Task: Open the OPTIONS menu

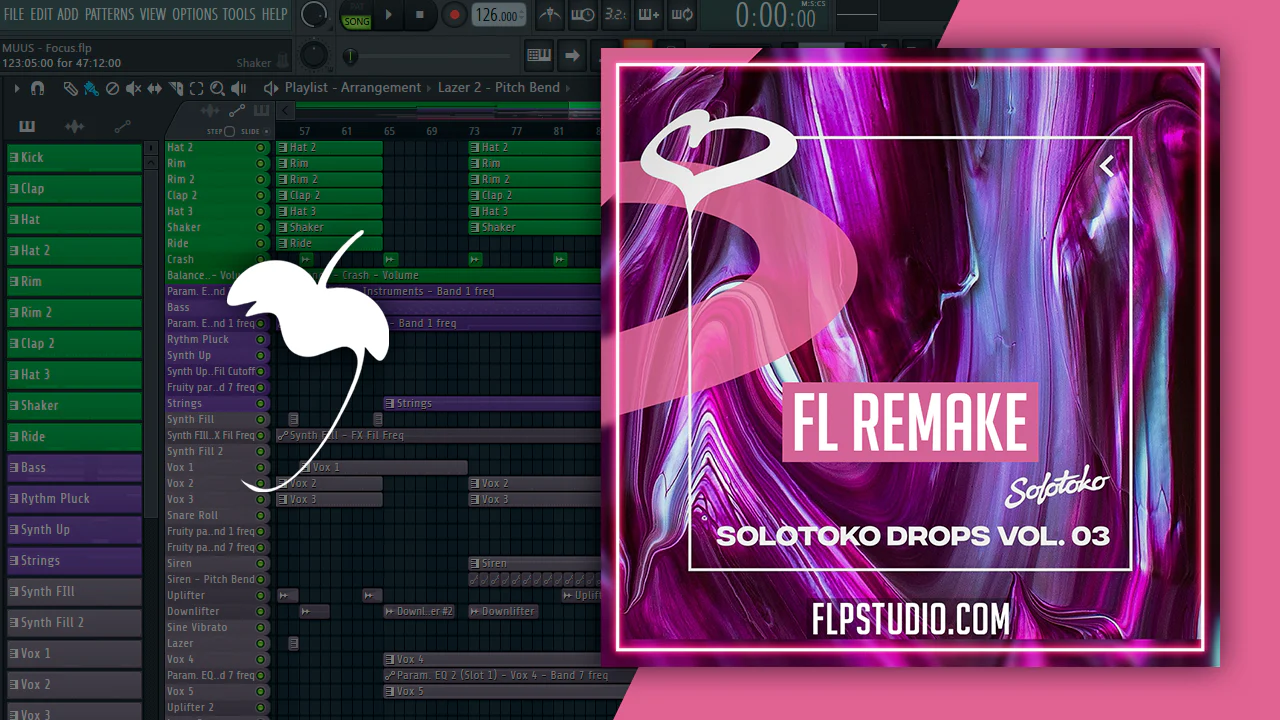Action: [195, 14]
